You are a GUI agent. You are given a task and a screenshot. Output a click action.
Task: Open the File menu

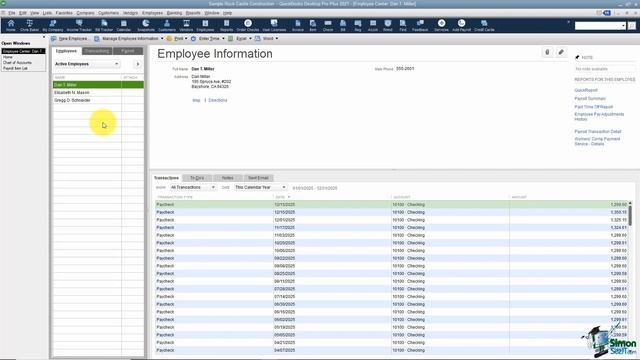[12, 13]
